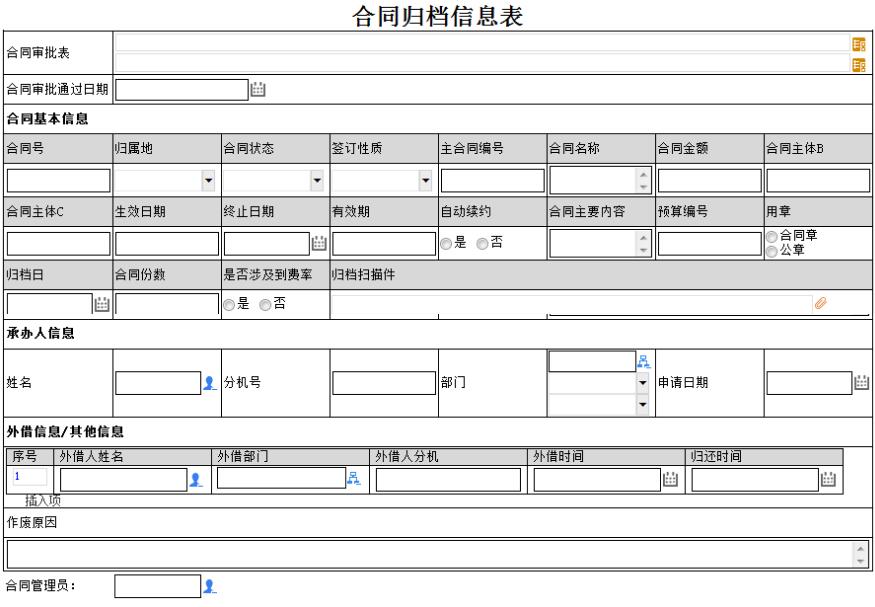Click the 外借部门 input field
Screen dimensions: 875x607
tap(281, 478)
